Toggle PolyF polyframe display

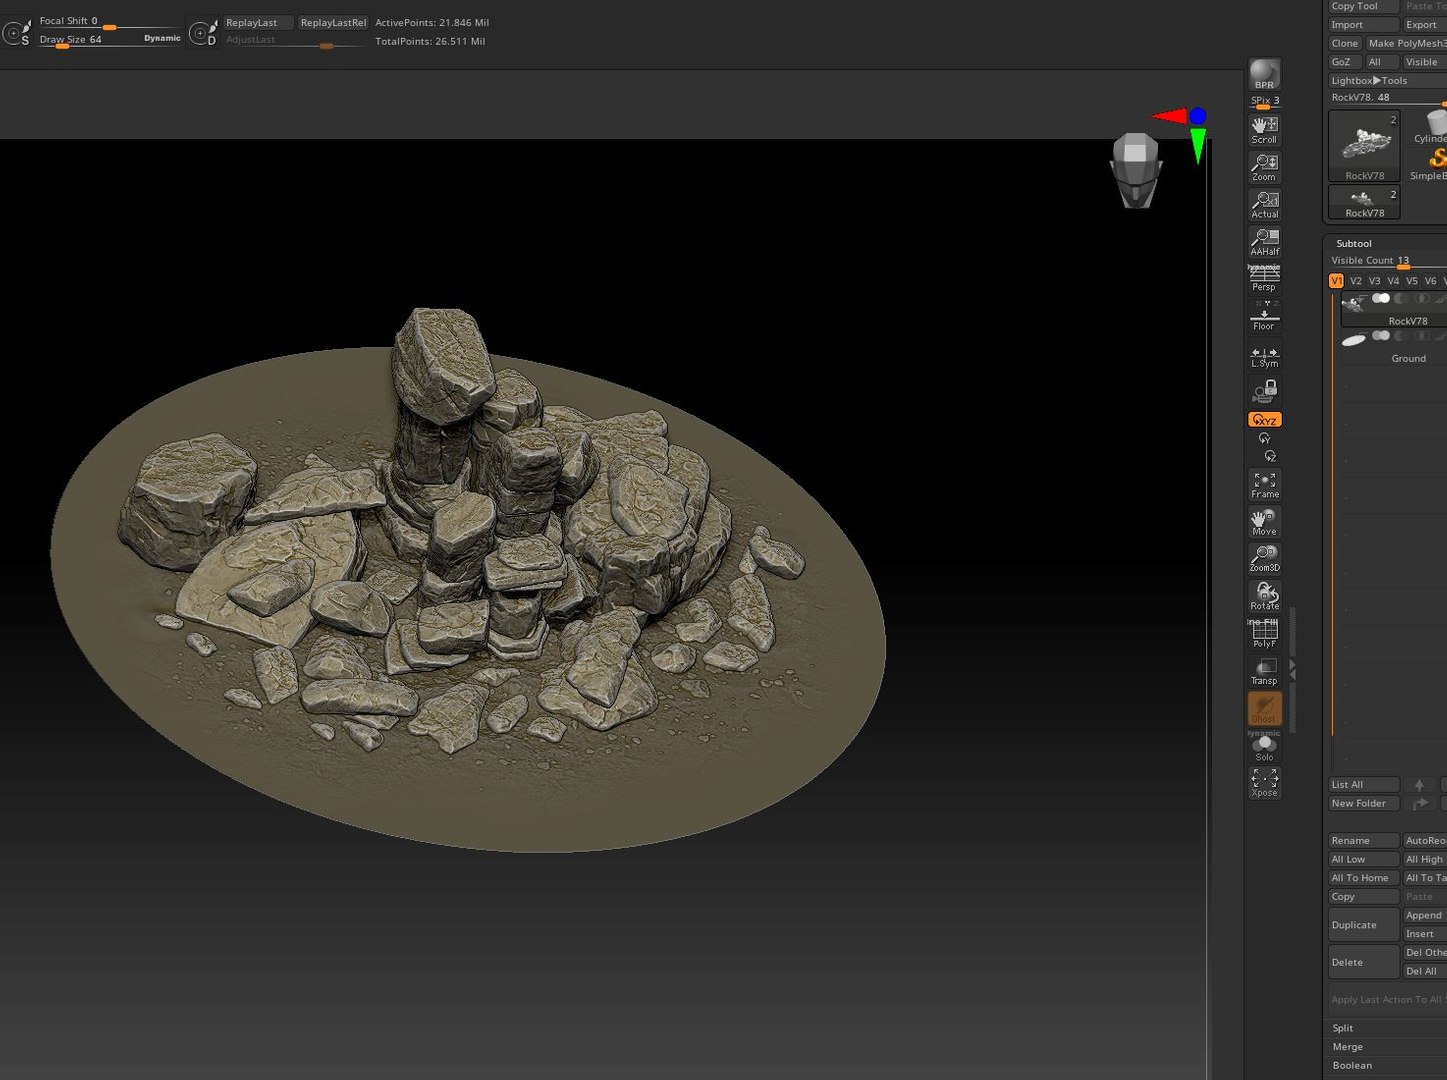(x=1264, y=633)
